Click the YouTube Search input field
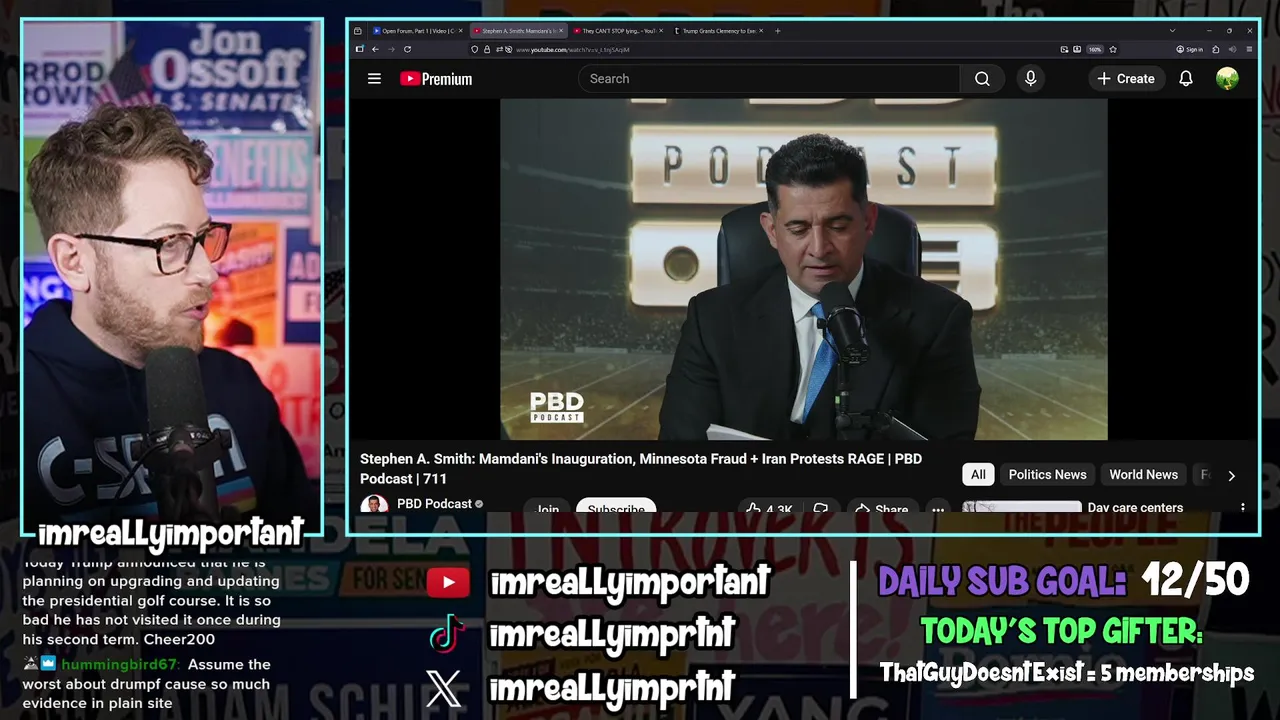Image resolution: width=1280 pixels, height=720 pixels. [769, 79]
